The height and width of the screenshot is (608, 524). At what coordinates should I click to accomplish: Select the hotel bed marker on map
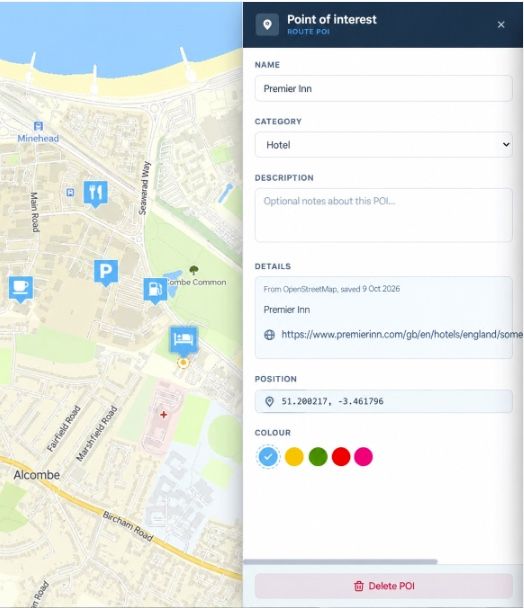183,340
